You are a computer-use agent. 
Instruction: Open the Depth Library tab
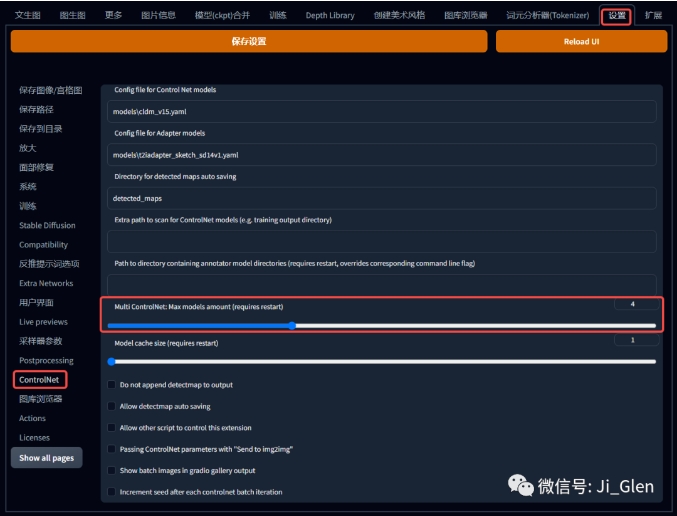point(330,15)
